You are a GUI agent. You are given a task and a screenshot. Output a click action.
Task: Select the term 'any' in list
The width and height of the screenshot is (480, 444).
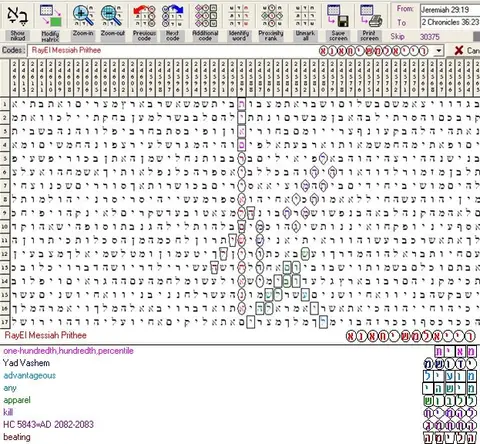pos(10,388)
